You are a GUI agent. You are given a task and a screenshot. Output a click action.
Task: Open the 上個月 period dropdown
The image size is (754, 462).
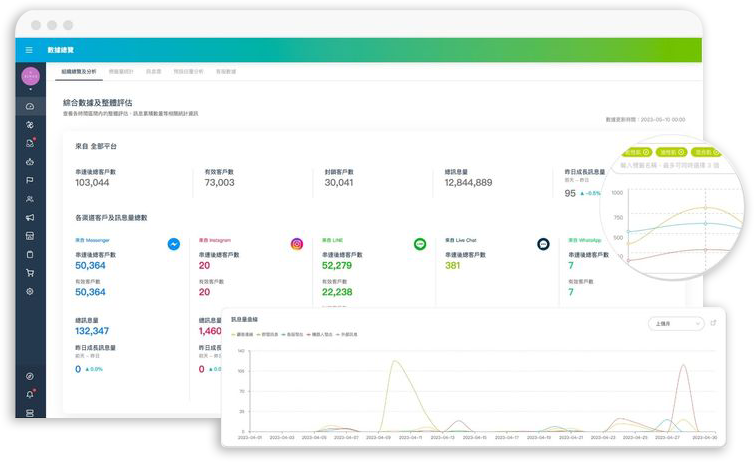tap(676, 324)
